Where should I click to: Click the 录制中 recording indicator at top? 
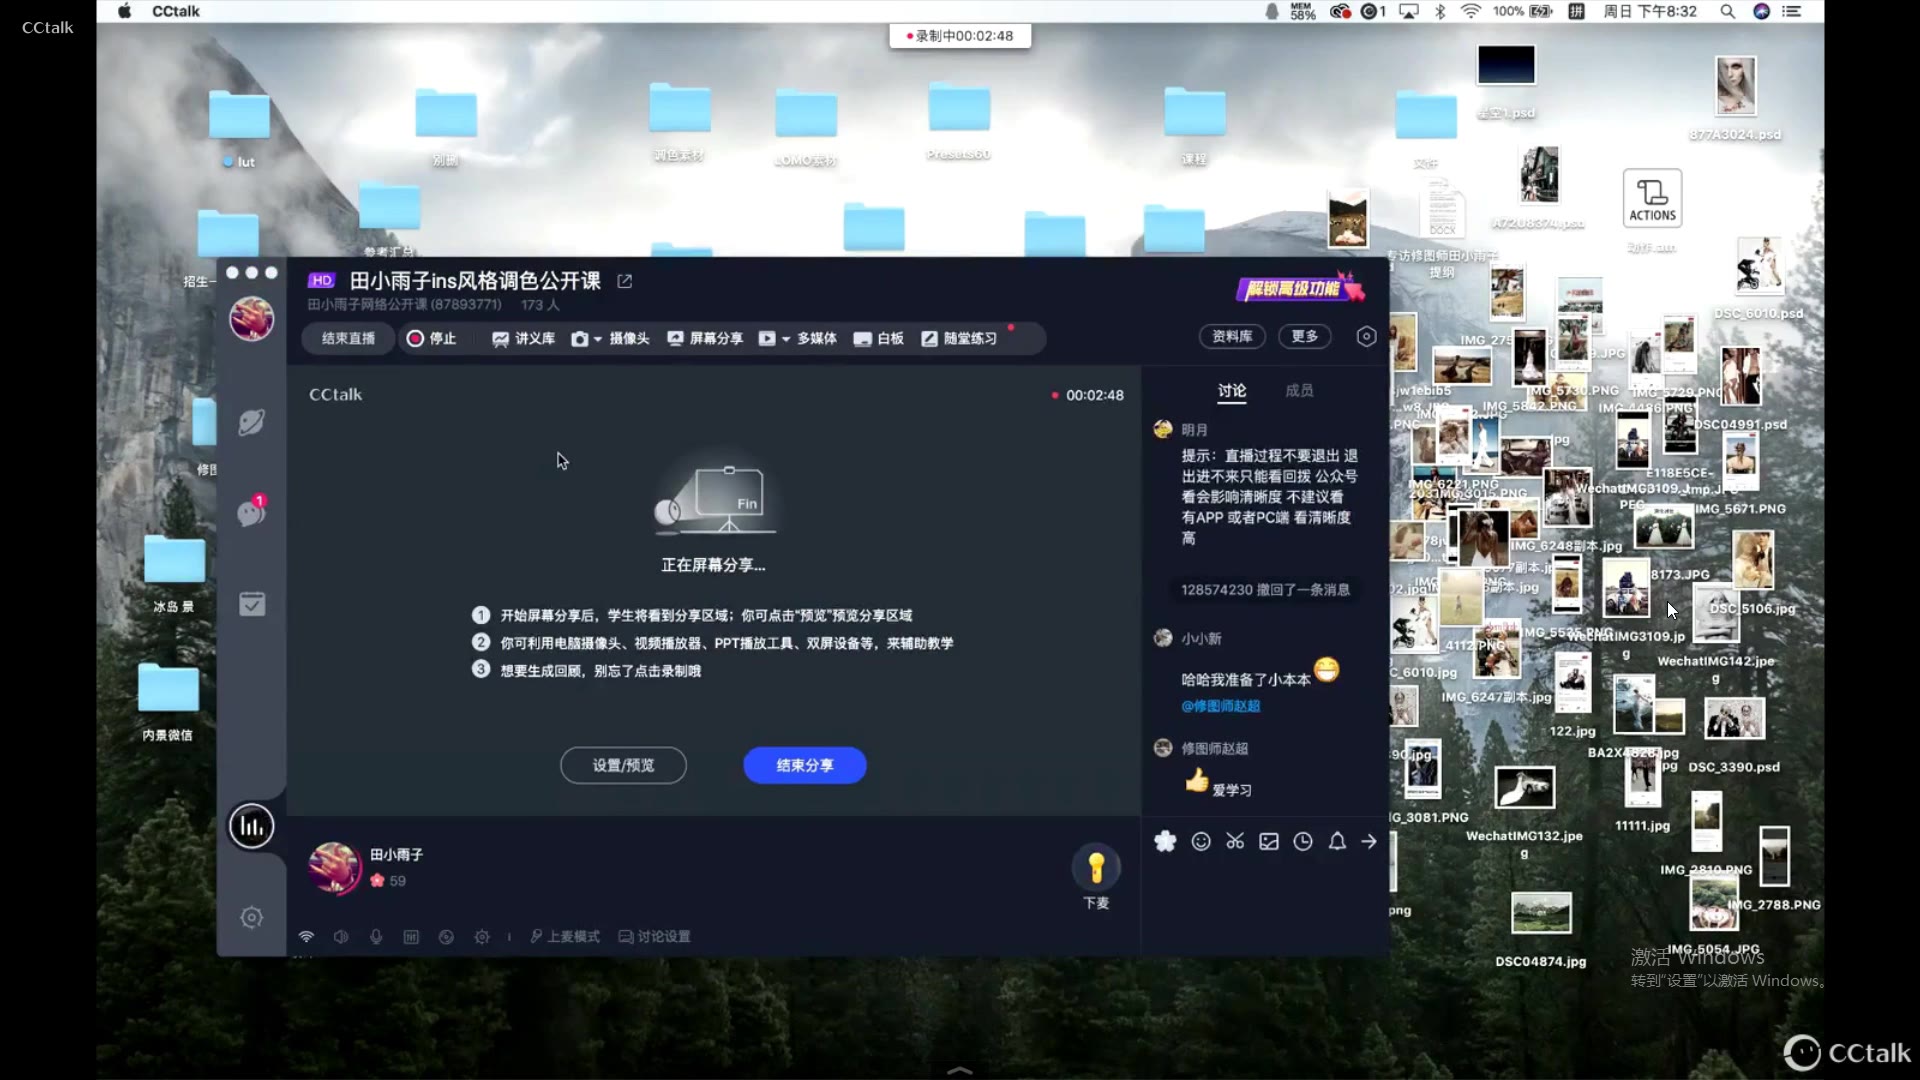960,36
